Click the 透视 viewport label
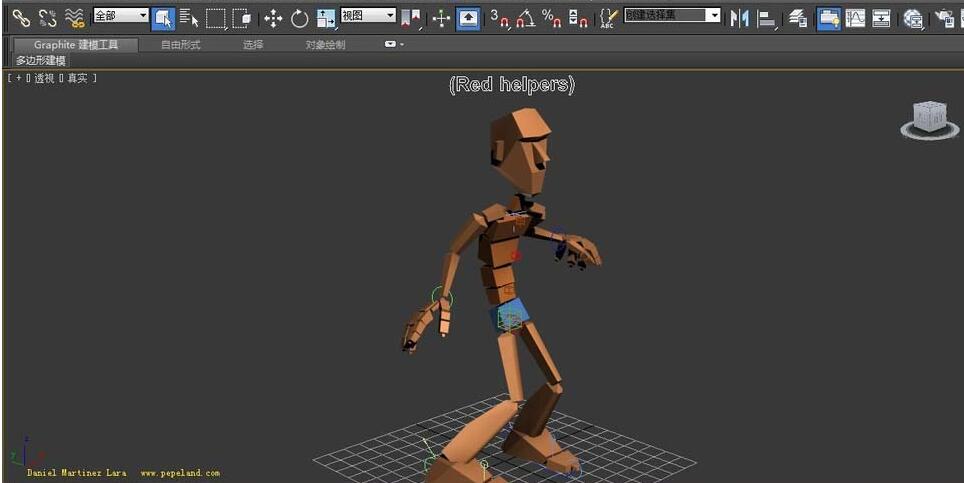This screenshot has width=964, height=483. point(44,78)
